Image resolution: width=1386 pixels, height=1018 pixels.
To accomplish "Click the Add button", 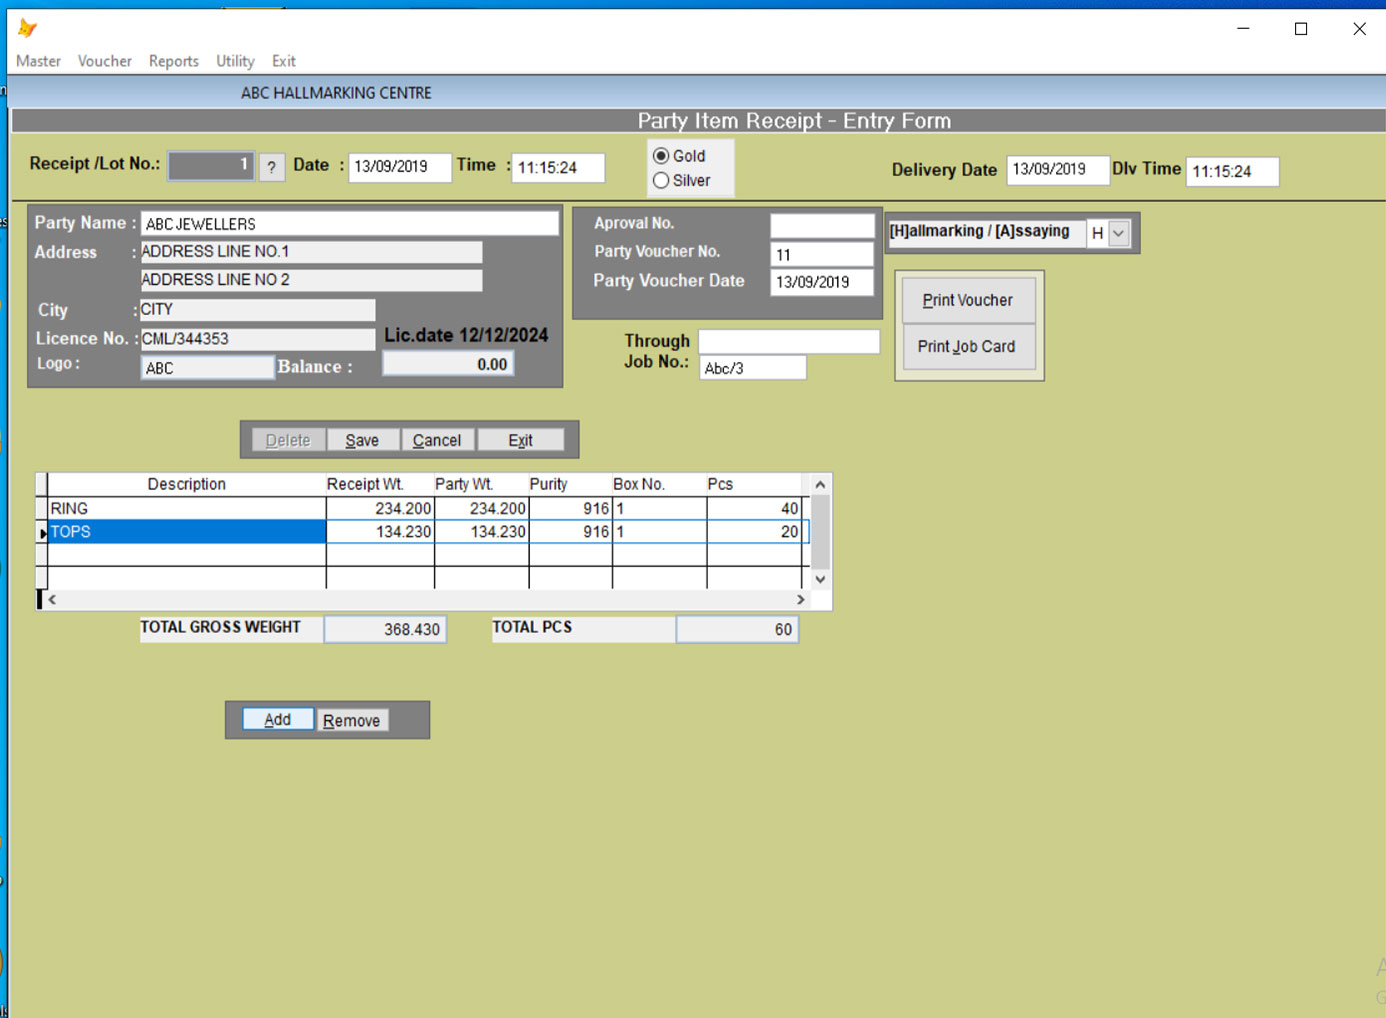I will click(x=278, y=719).
